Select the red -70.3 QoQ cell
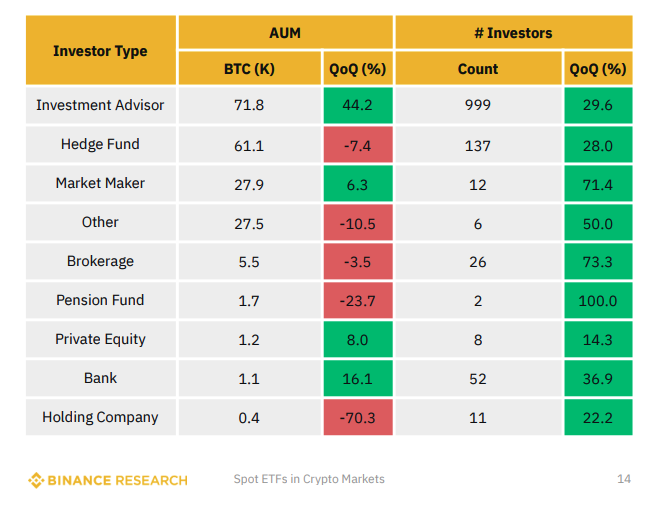Viewport: 661px width, 517px height. [x=357, y=417]
